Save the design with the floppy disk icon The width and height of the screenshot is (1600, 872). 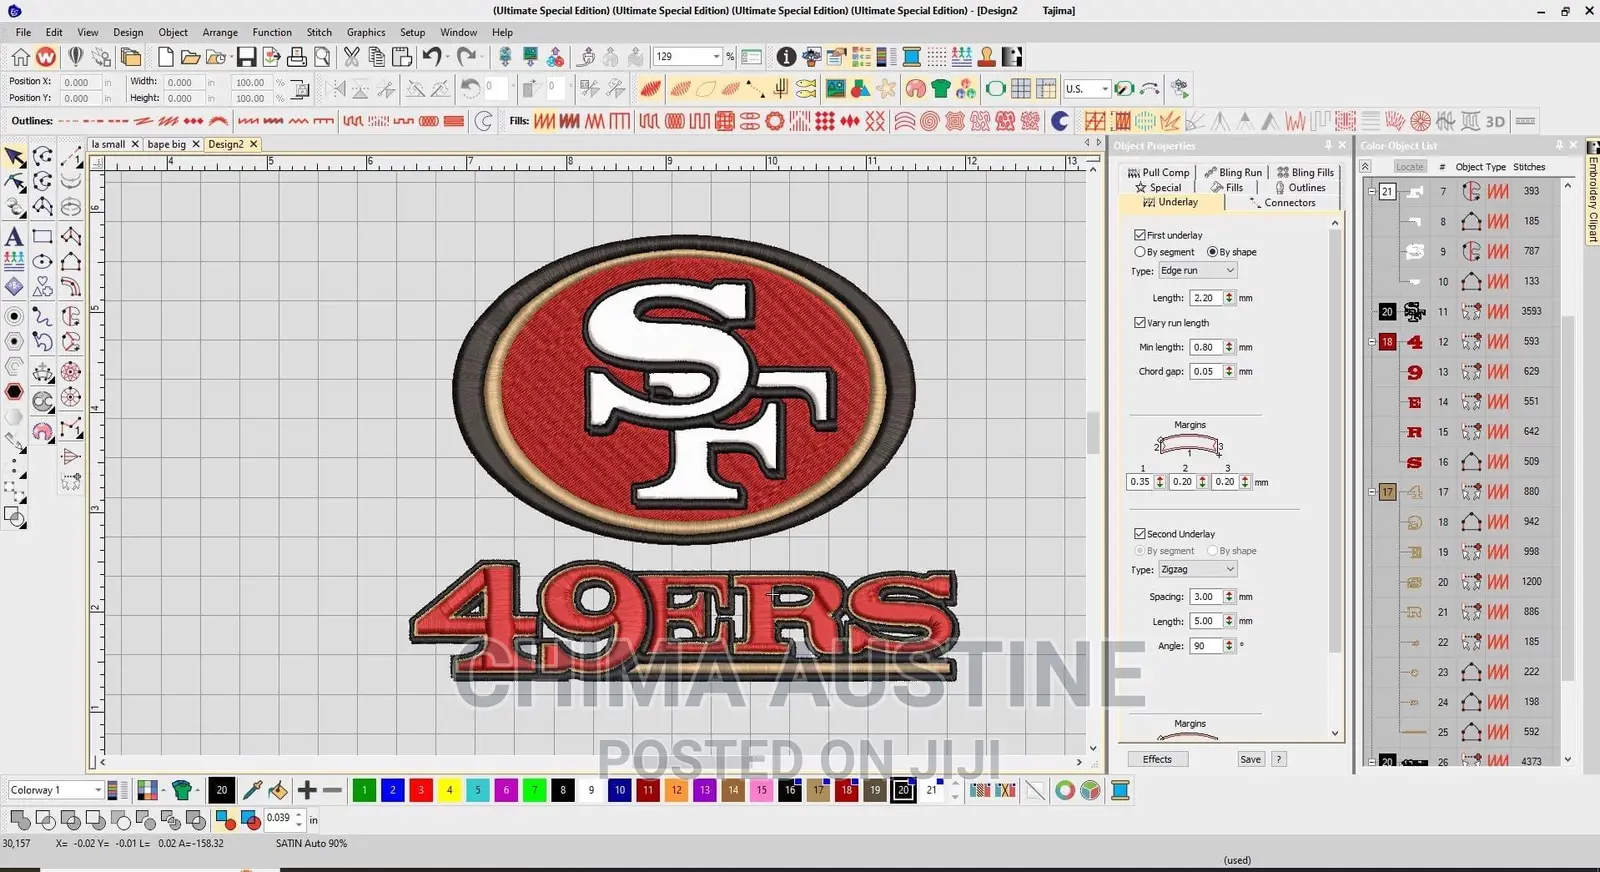(x=246, y=57)
